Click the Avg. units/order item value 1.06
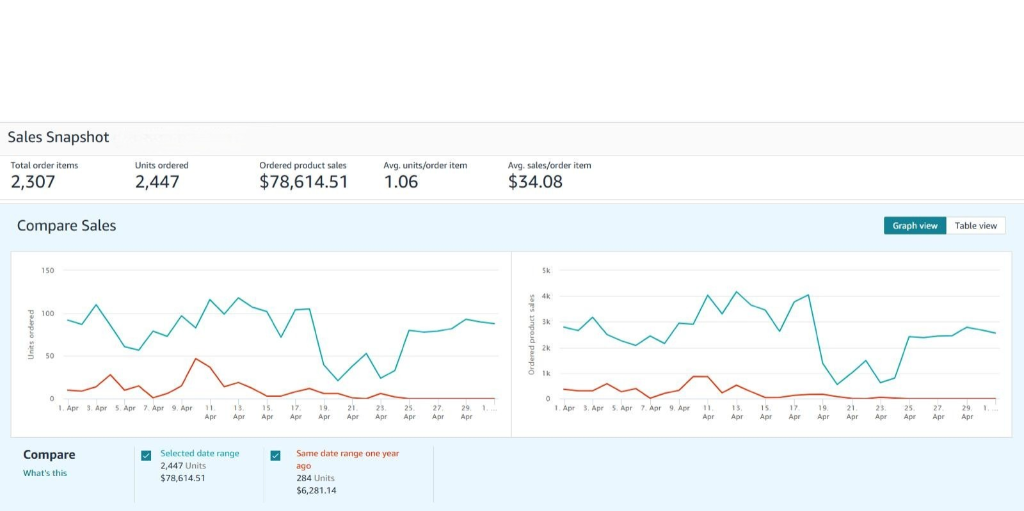 [x=401, y=182]
